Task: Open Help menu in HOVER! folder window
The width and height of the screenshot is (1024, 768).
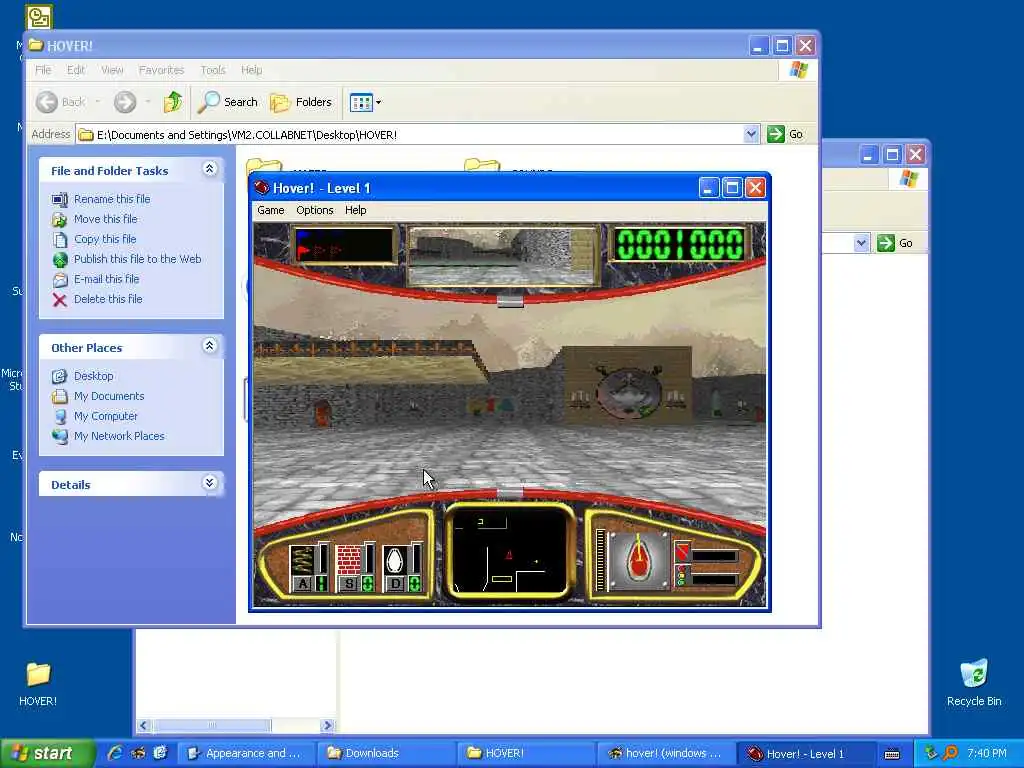Action: click(x=251, y=70)
